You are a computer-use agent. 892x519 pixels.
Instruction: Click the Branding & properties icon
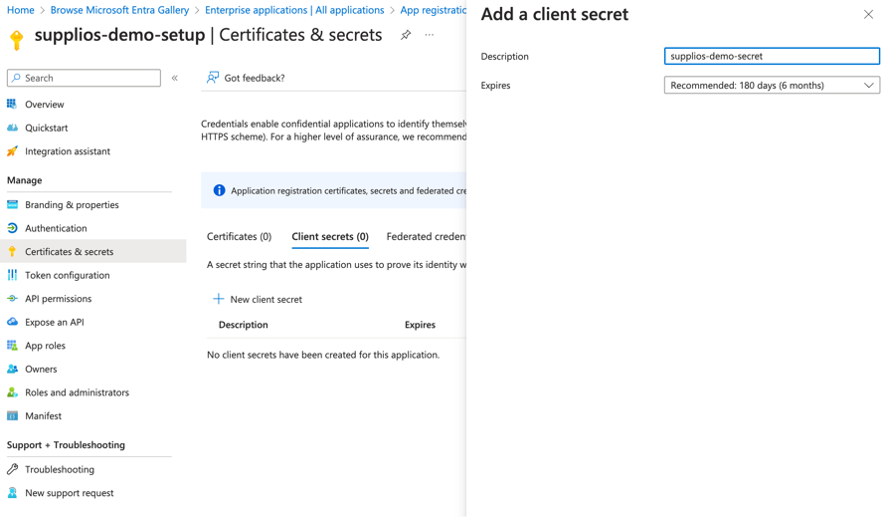12,204
